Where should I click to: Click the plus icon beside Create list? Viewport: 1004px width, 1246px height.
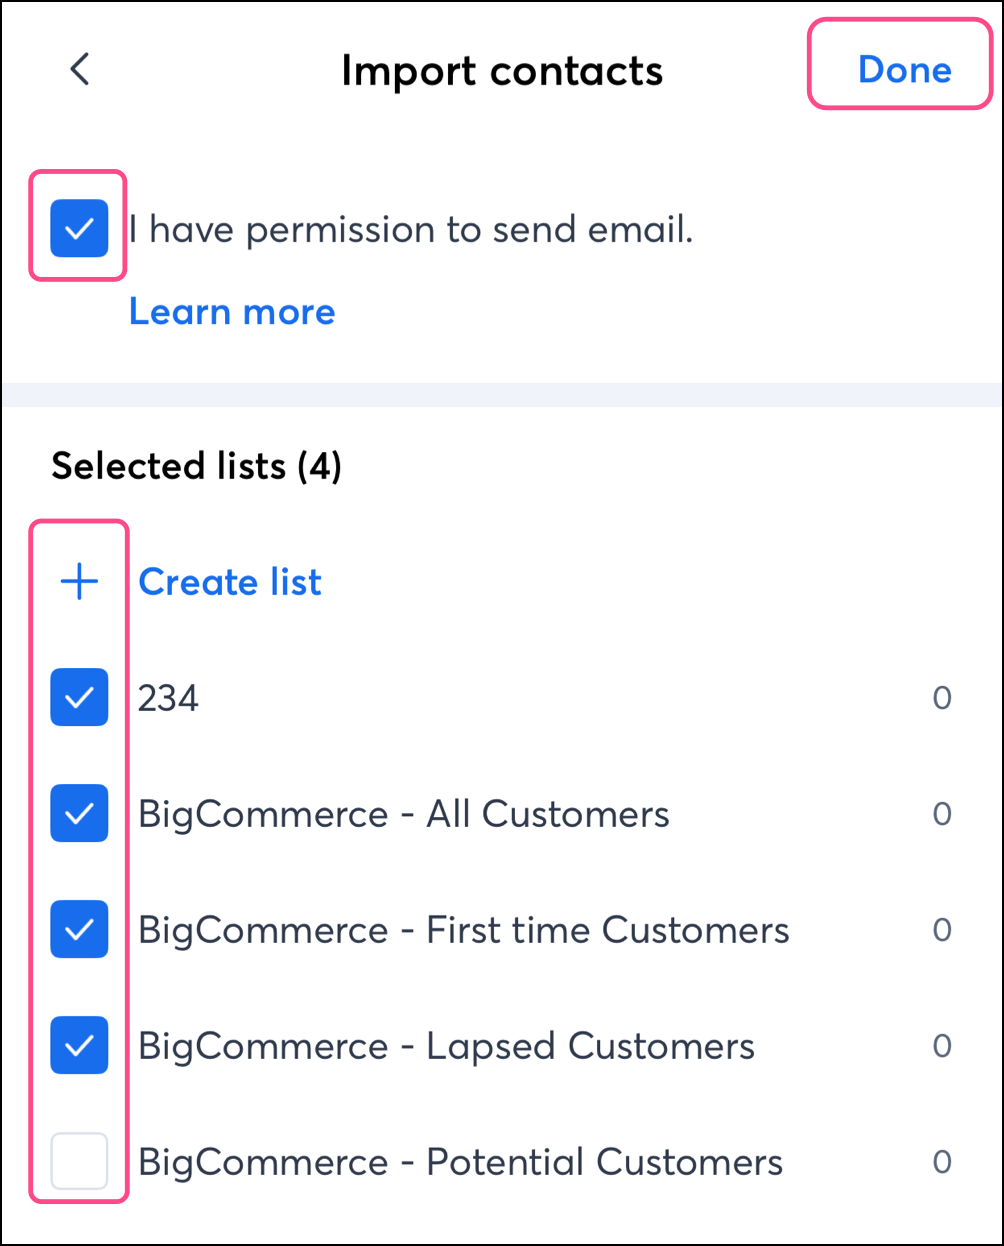point(80,581)
